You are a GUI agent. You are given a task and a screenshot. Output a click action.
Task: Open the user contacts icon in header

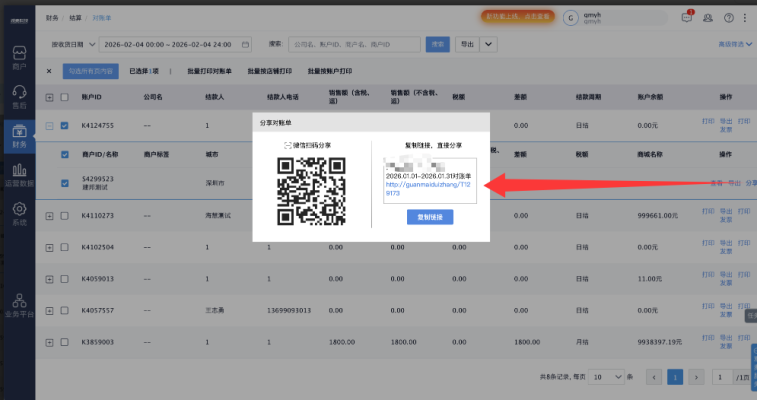tap(708, 18)
